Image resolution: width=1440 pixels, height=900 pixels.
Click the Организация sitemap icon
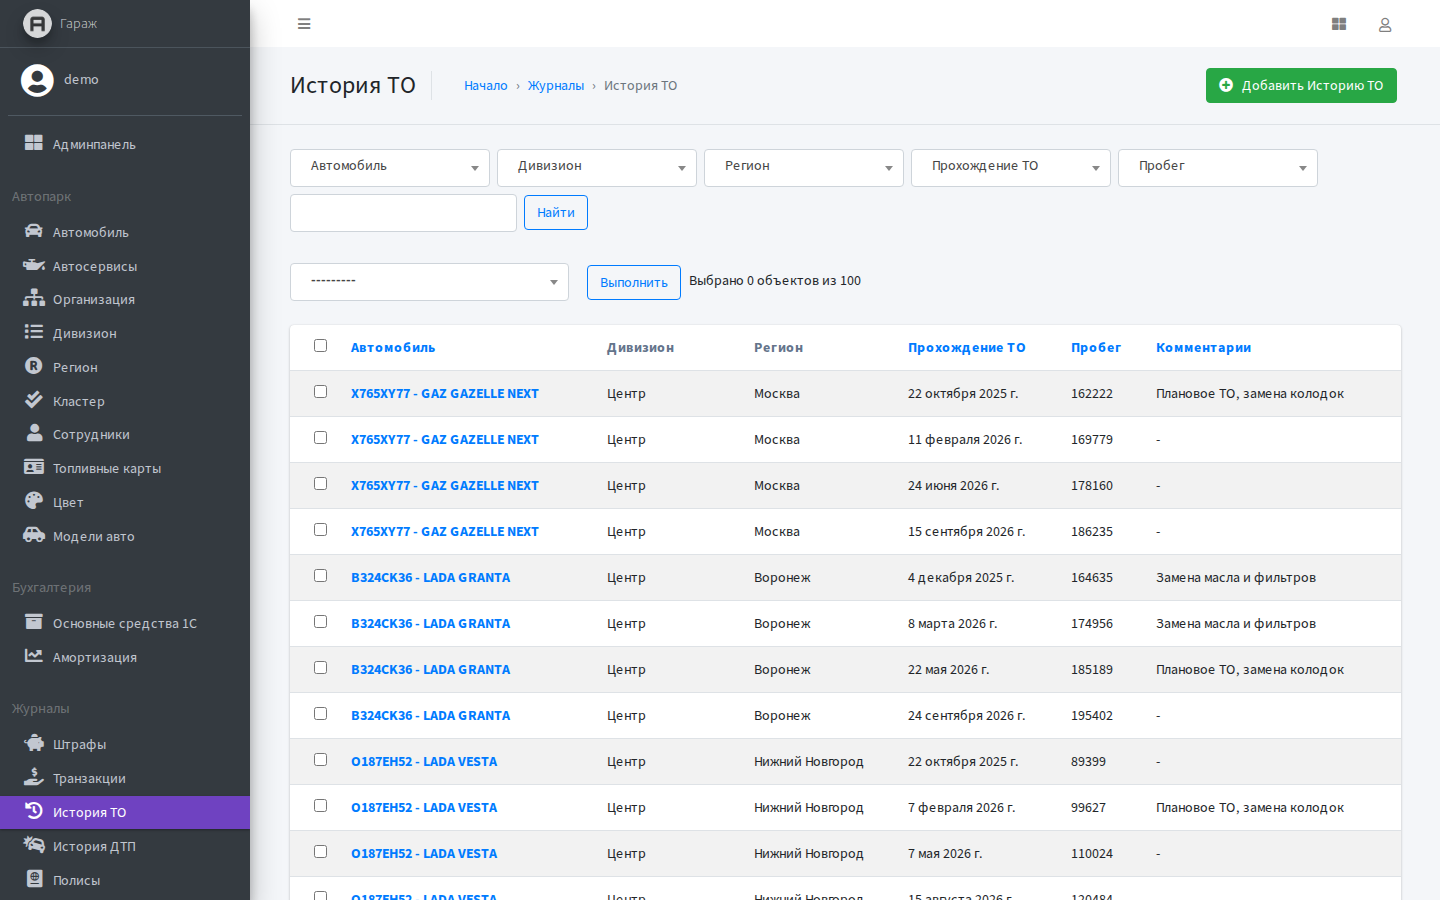point(34,298)
